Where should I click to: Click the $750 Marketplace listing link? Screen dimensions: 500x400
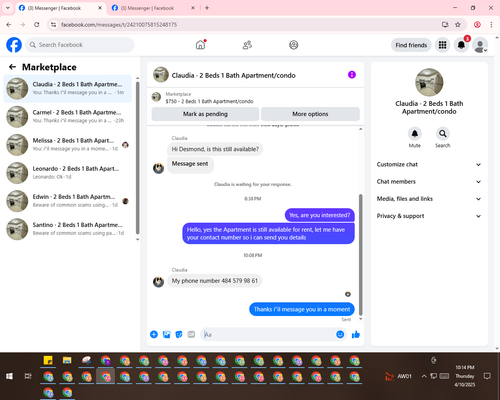coord(209,101)
